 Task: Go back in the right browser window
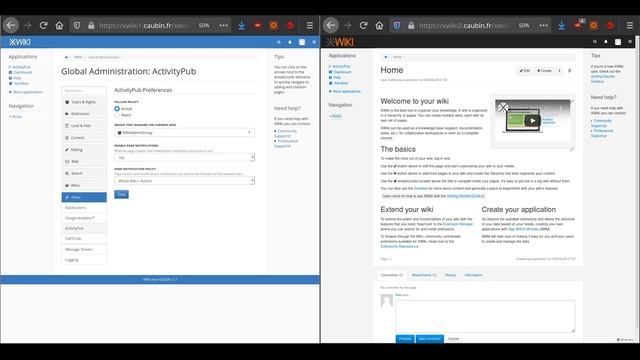[x=331, y=25]
